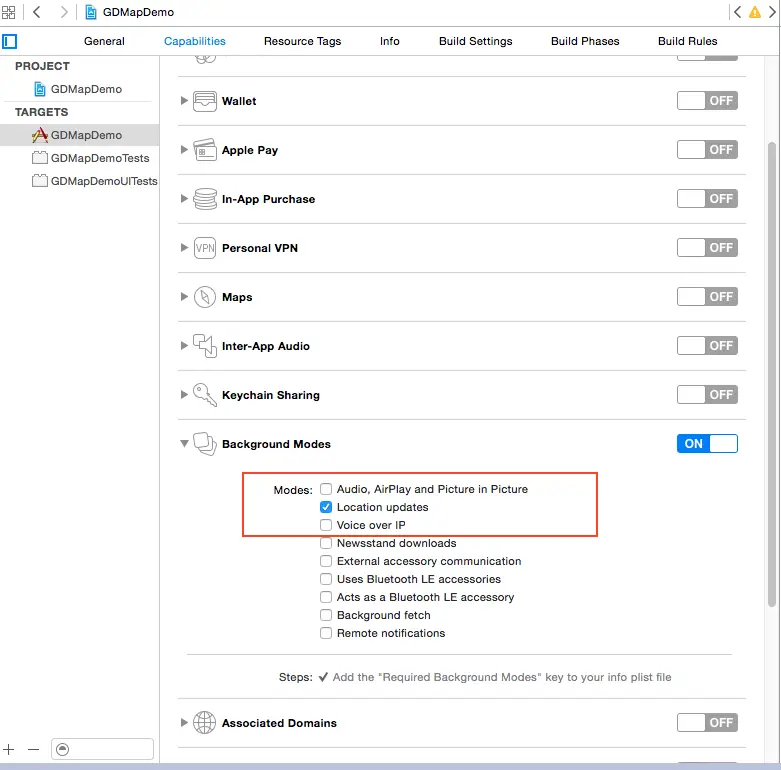Enable the In-App Purchase switch
Image resolution: width=781 pixels, height=770 pixels.
click(x=707, y=199)
